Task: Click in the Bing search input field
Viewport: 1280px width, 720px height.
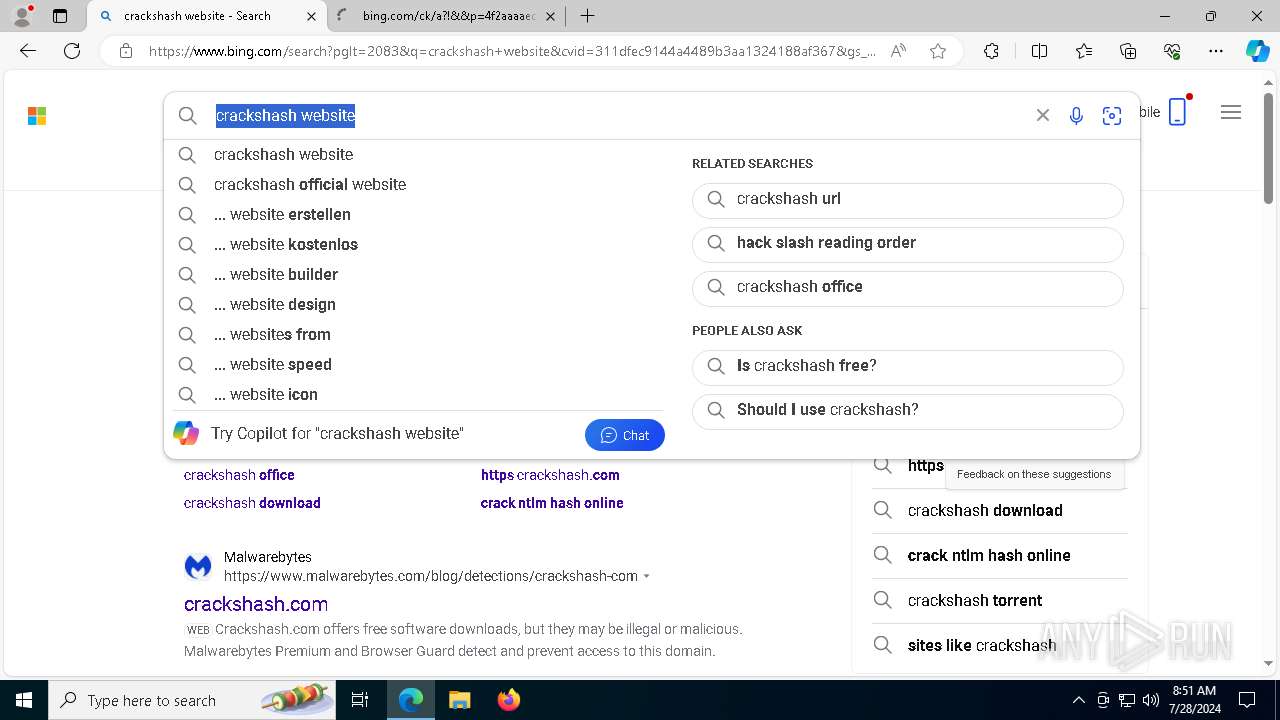Action: click(x=620, y=116)
